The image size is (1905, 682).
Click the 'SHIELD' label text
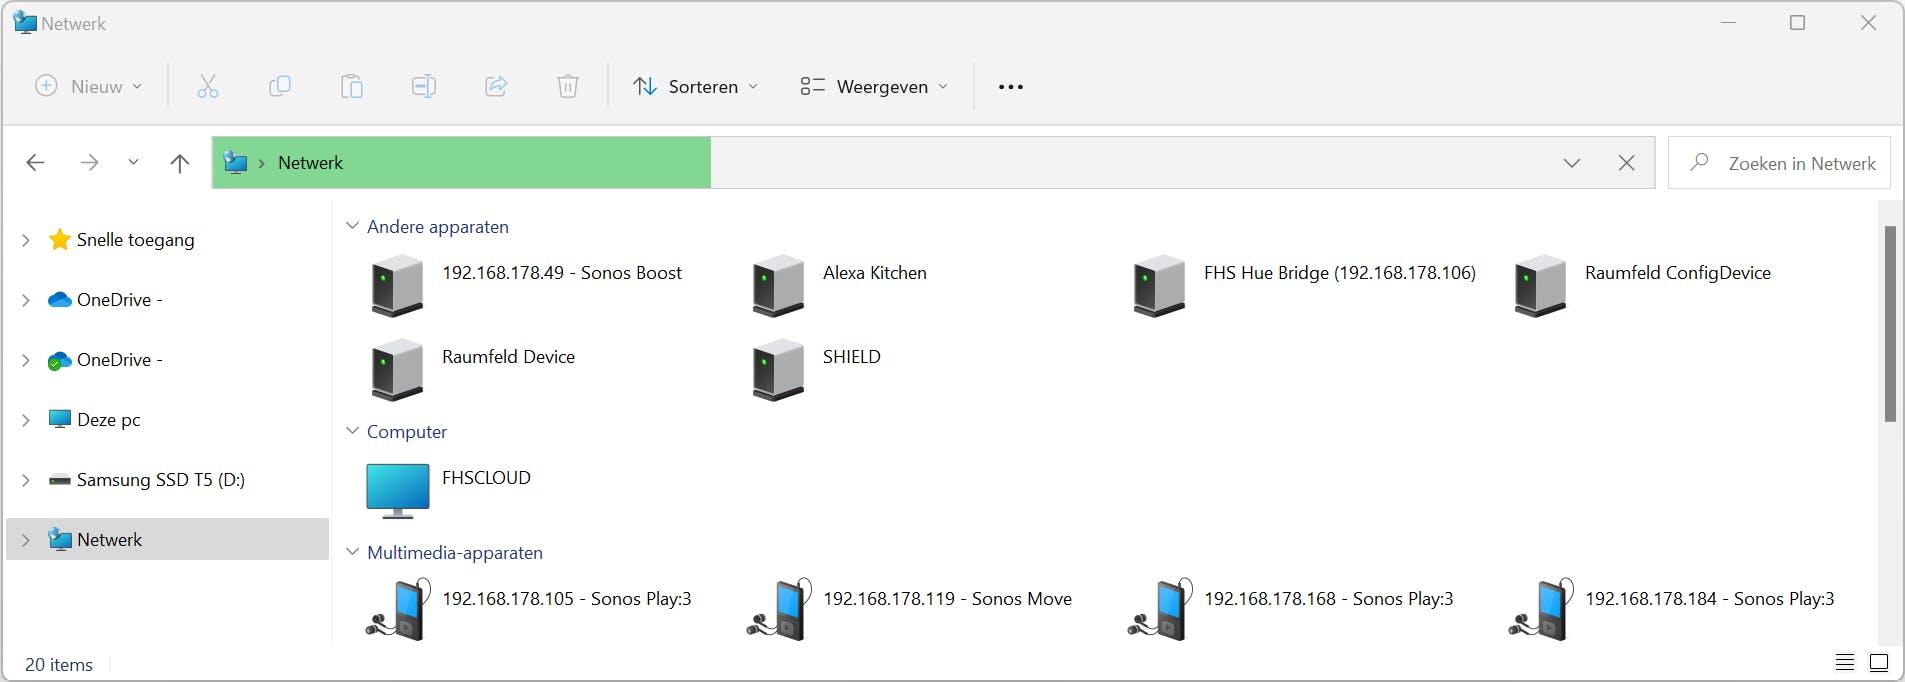pos(852,357)
